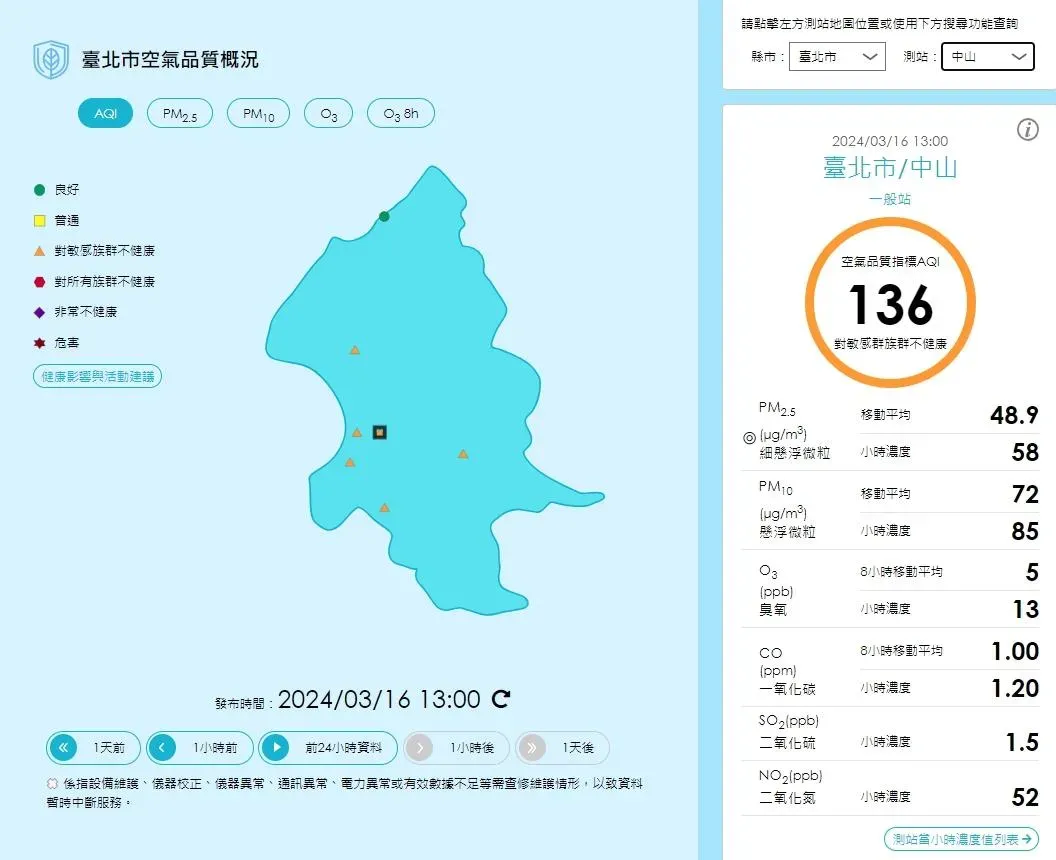Play the 前24小時資料 animation
The image size is (1056, 860).
(x=275, y=748)
